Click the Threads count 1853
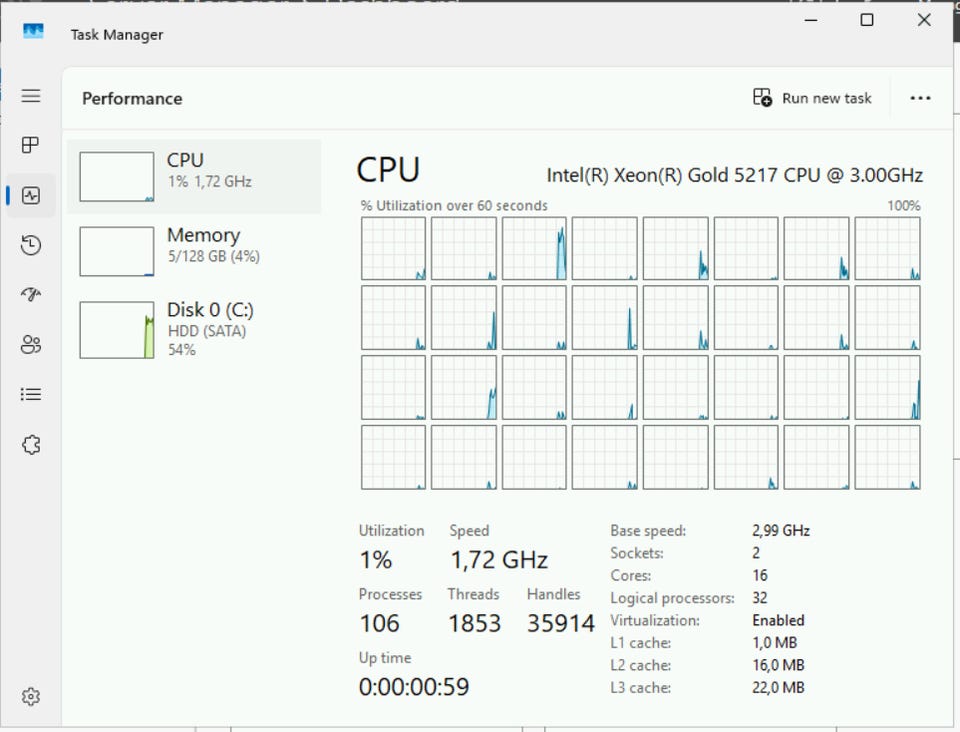 [x=474, y=623]
